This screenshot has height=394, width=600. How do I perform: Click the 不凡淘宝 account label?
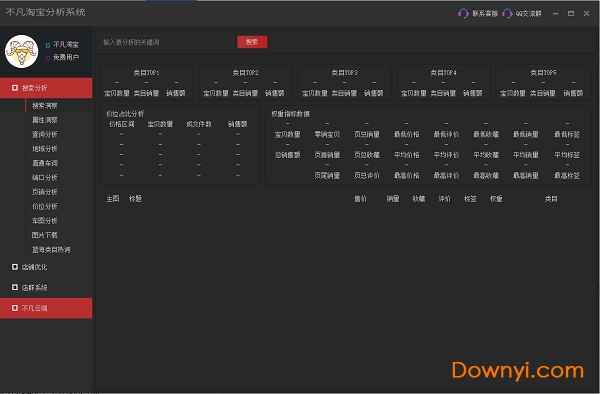pos(66,45)
